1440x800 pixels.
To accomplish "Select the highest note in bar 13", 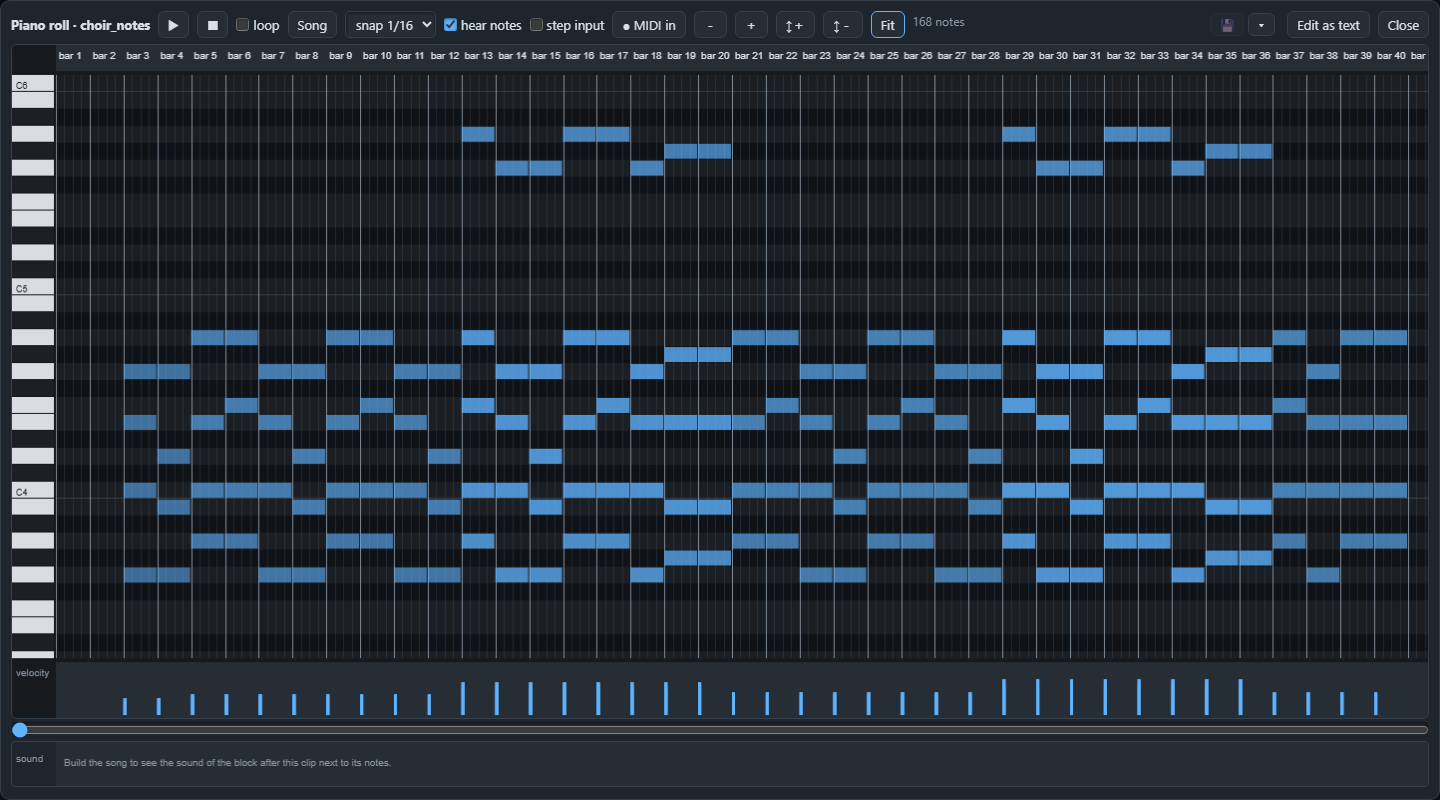I will (478, 134).
